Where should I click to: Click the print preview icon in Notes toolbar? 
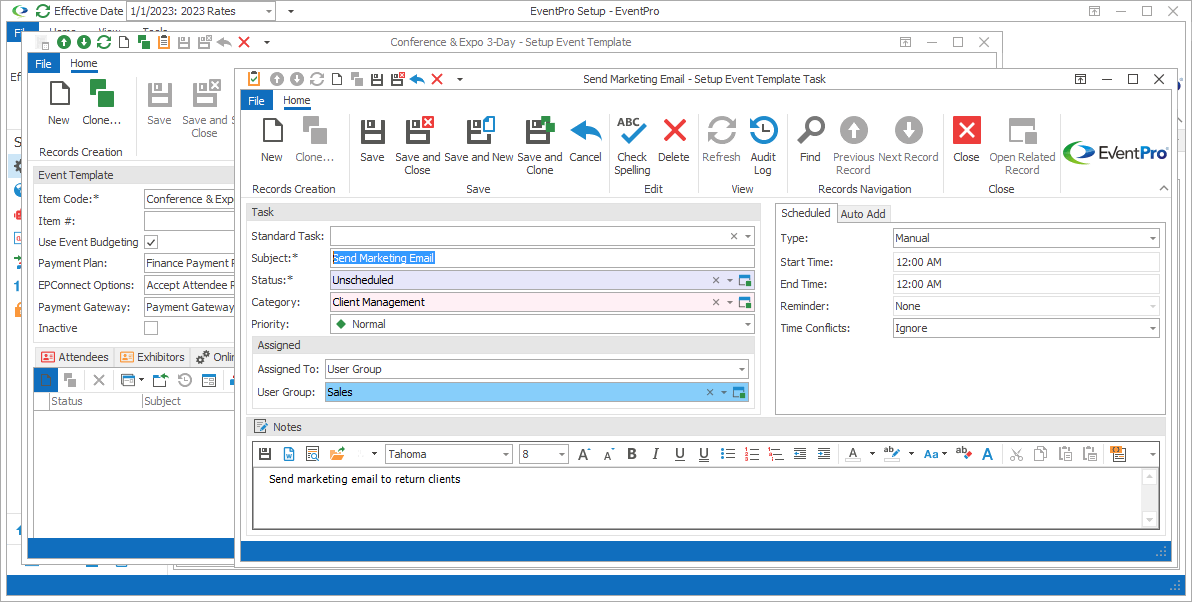(x=312, y=454)
